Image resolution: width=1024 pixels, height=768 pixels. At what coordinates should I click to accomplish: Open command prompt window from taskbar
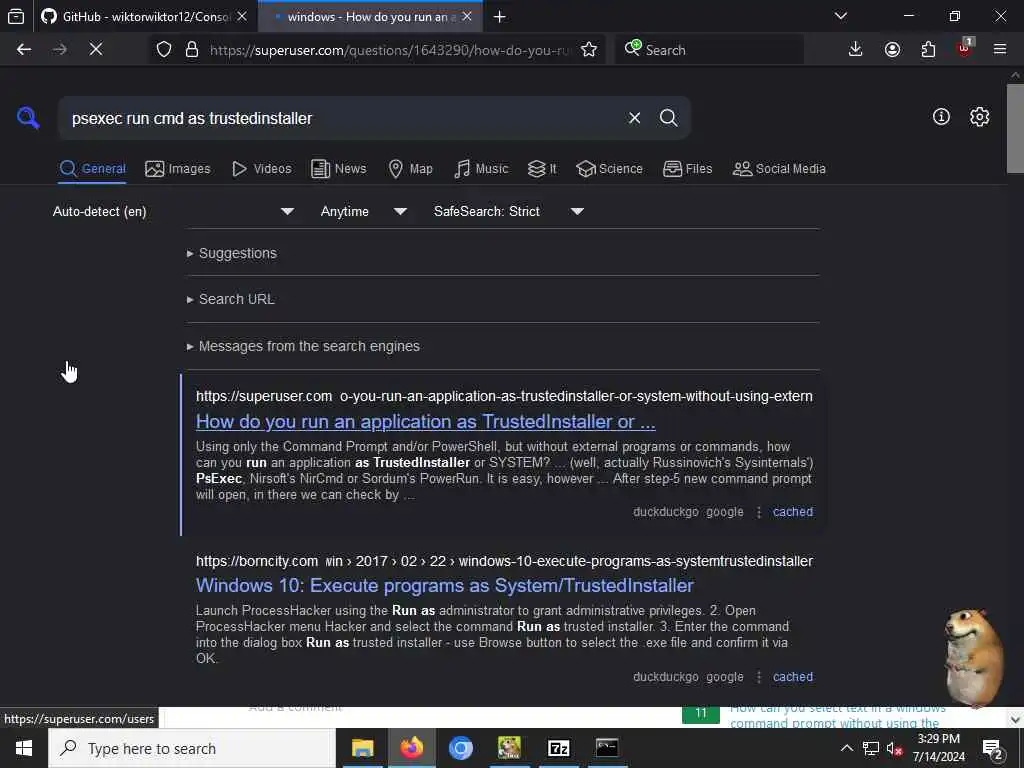[607, 748]
